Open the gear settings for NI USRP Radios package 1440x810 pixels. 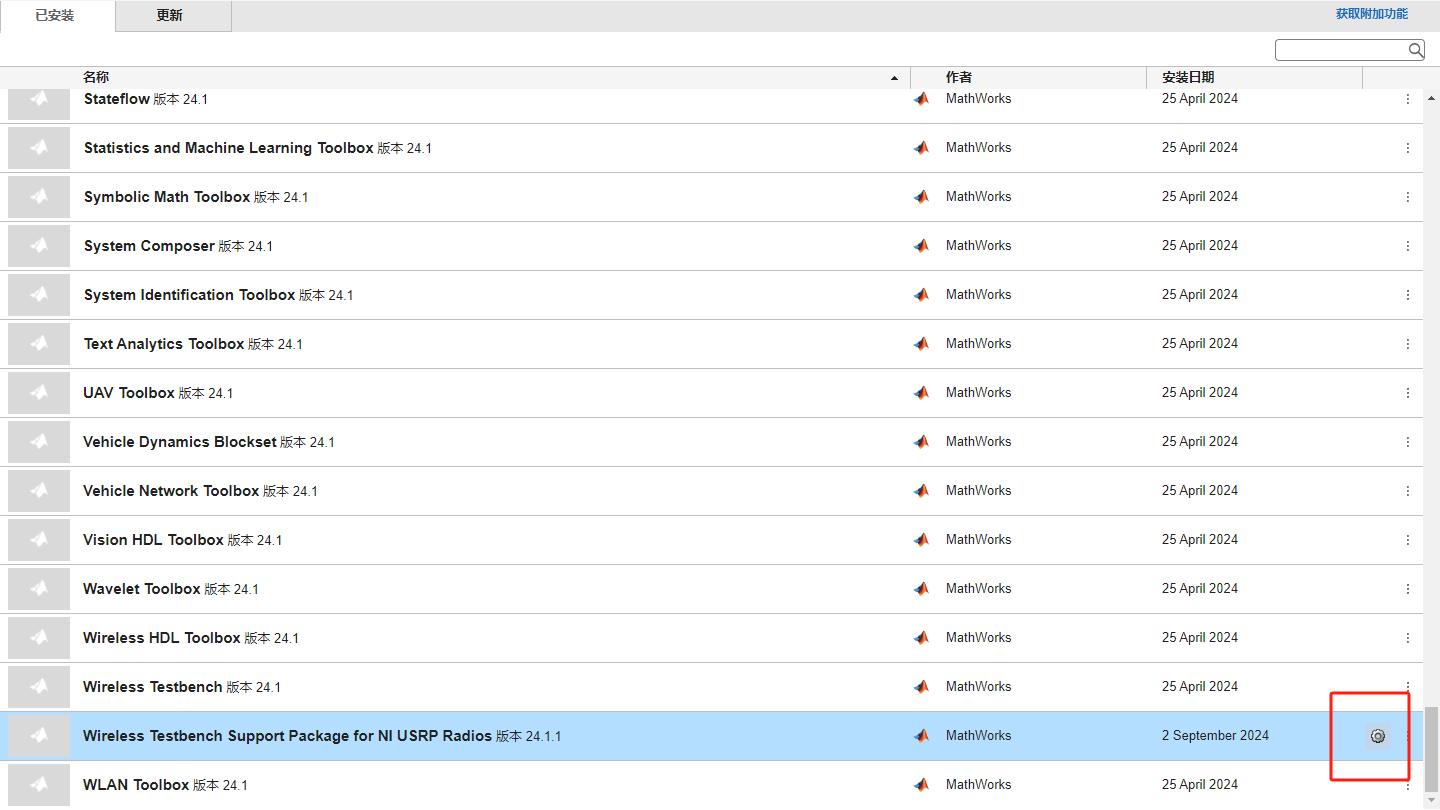coord(1378,736)
